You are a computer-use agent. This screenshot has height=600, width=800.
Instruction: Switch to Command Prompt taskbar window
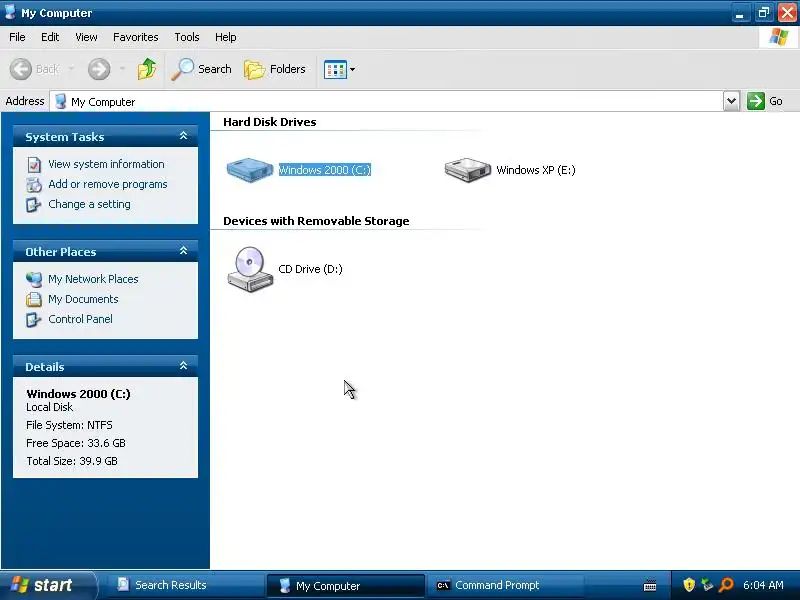tap(505, 585)
